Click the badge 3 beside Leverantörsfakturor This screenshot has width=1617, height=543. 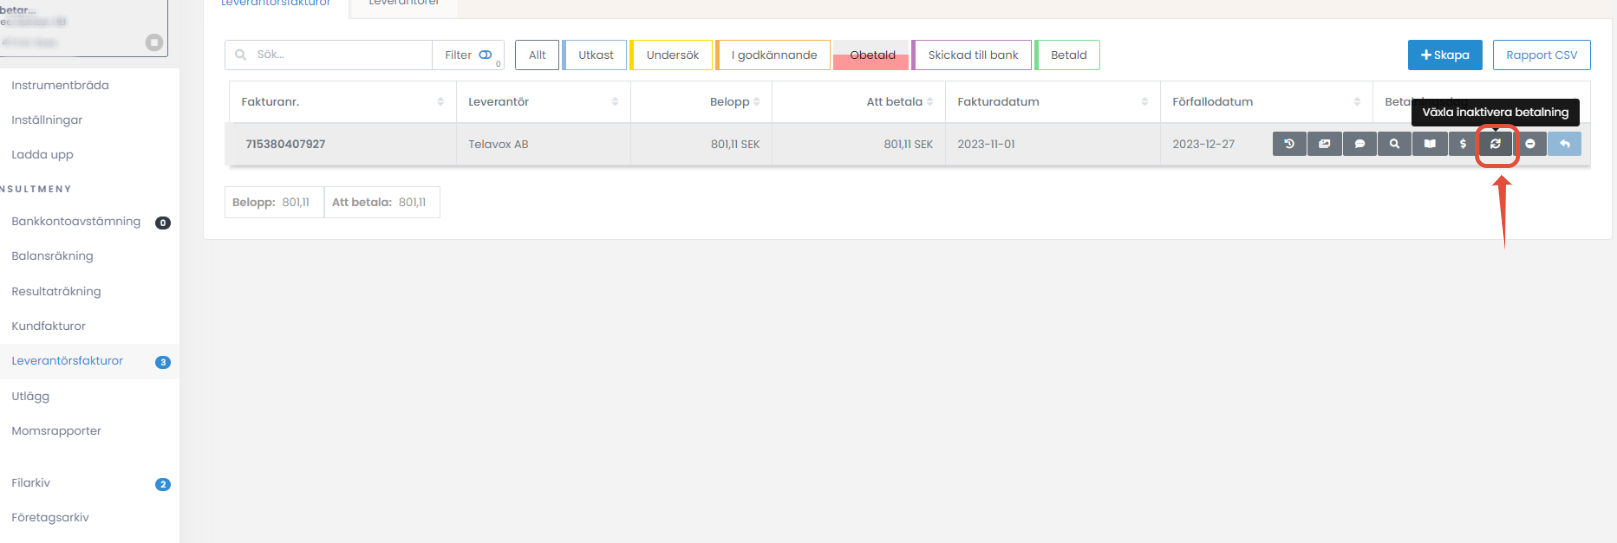(163, 362)
